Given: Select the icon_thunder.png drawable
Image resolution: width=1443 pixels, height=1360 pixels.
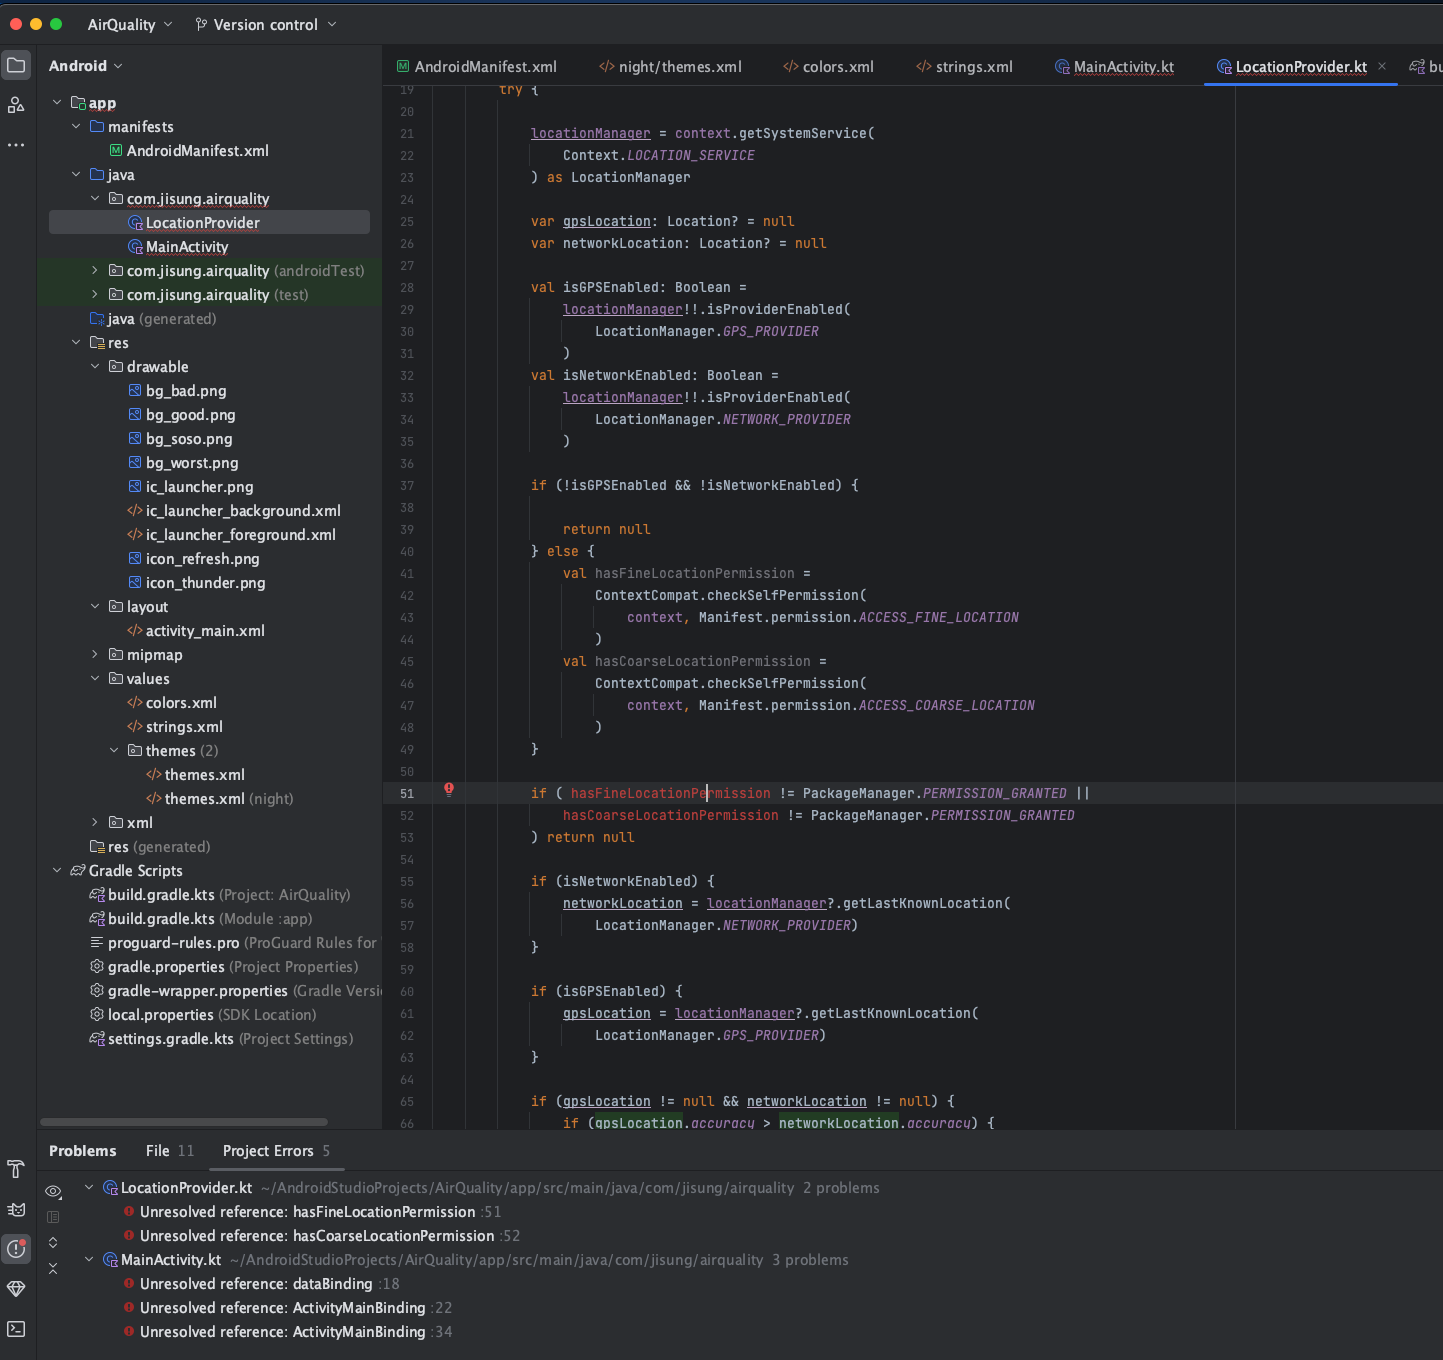Looking at the screenshot, I should point(205,583).
